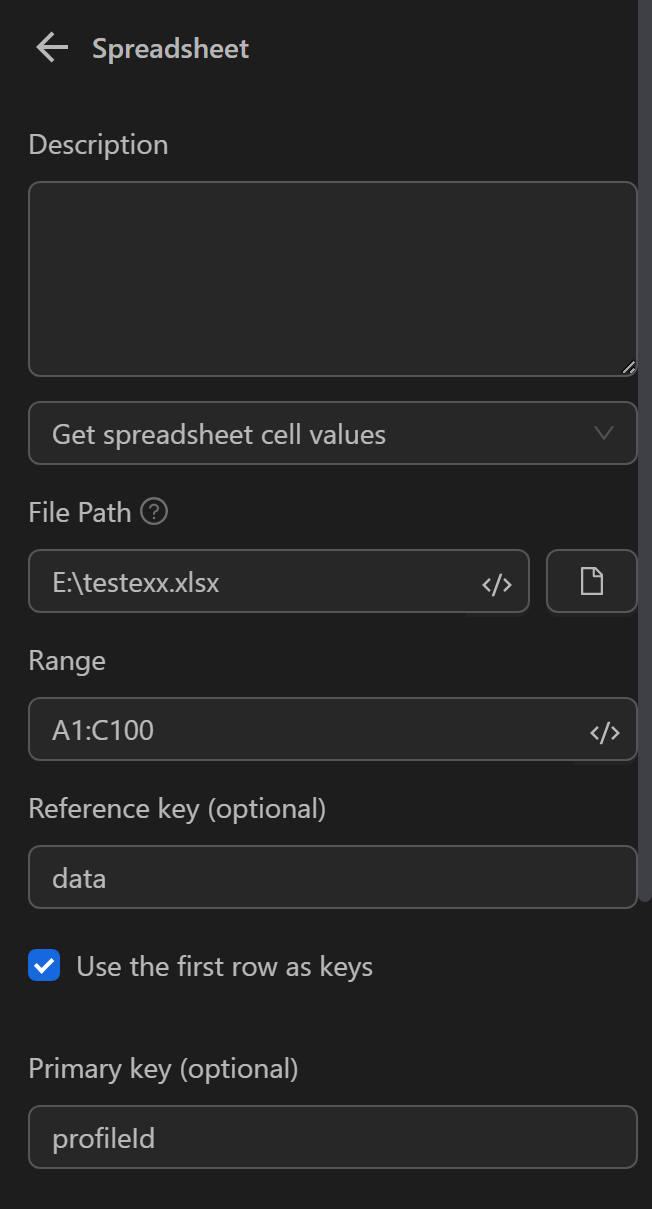Click the Range field containing A1:C100

(300, 730)
